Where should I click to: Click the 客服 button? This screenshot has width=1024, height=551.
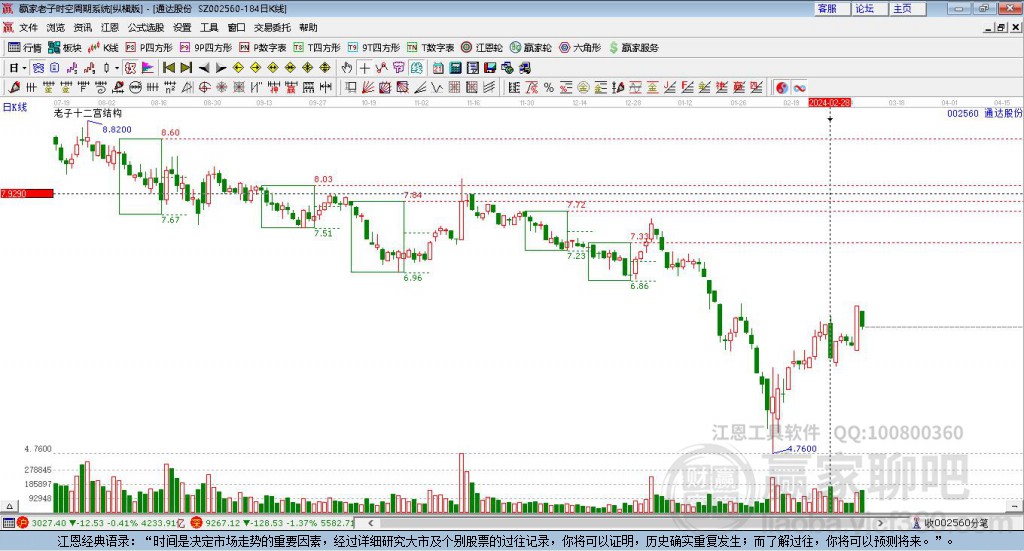point(832,8)
